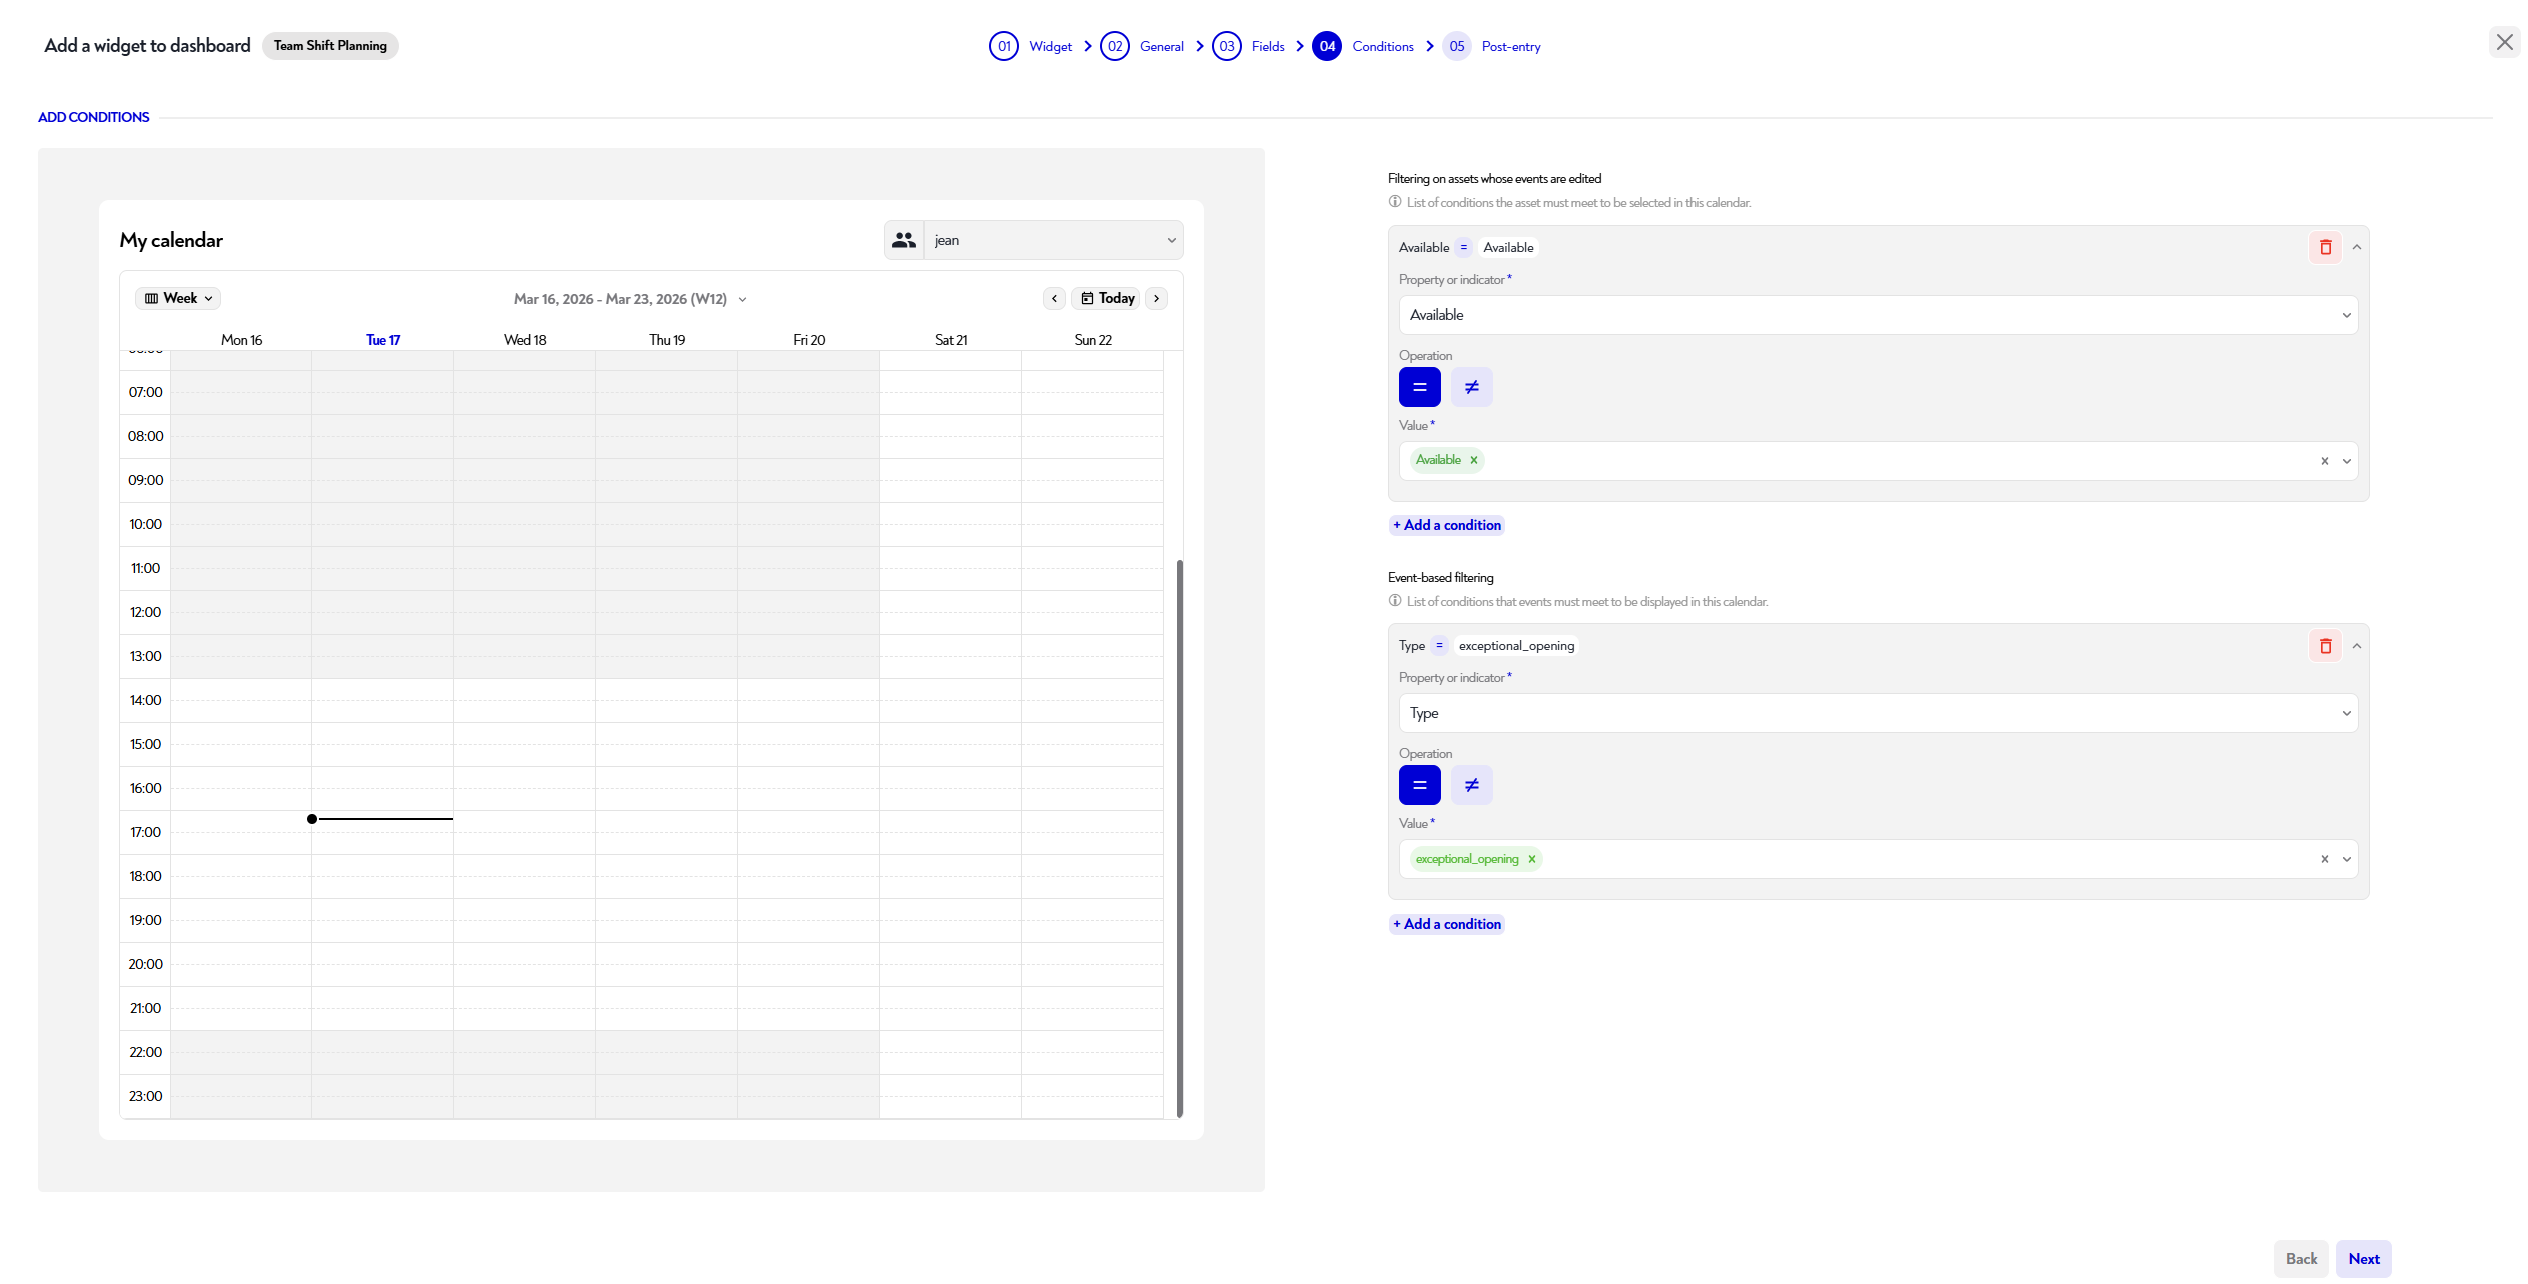Click the people icon beside the jean selector

point(903,240)
